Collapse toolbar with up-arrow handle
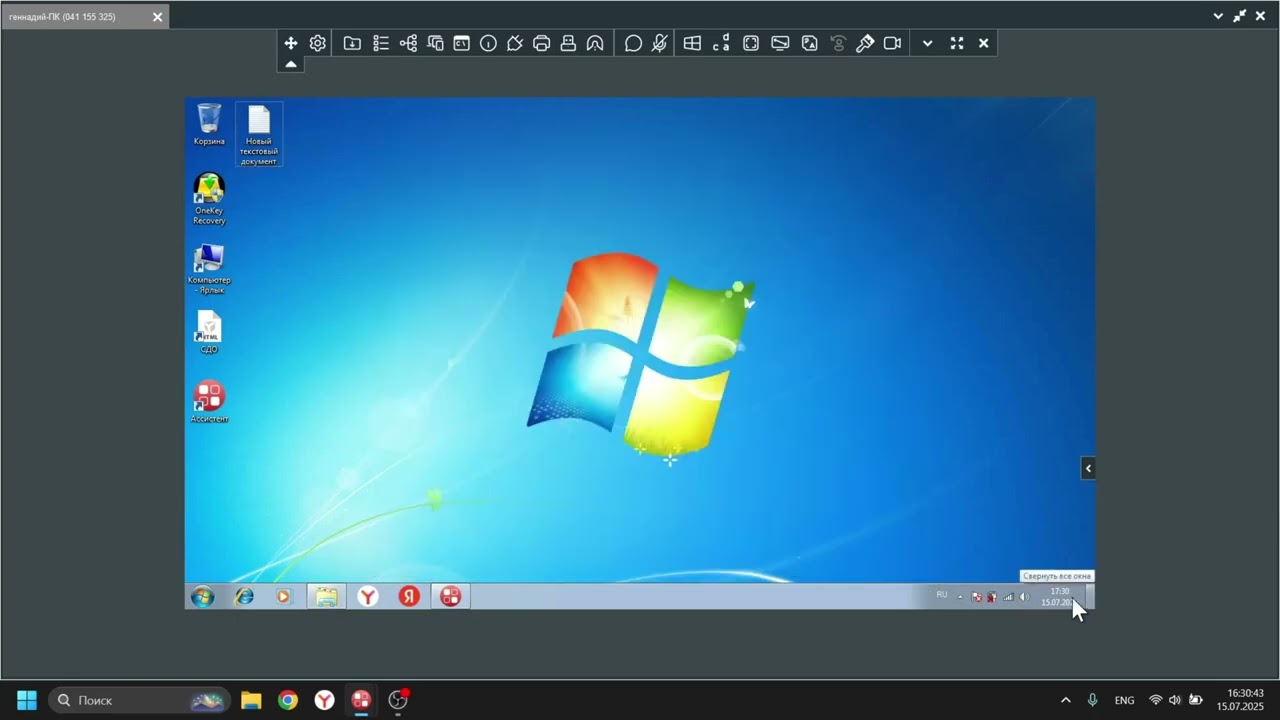Screen dimensions: 1280x720 tap(290, 64)
